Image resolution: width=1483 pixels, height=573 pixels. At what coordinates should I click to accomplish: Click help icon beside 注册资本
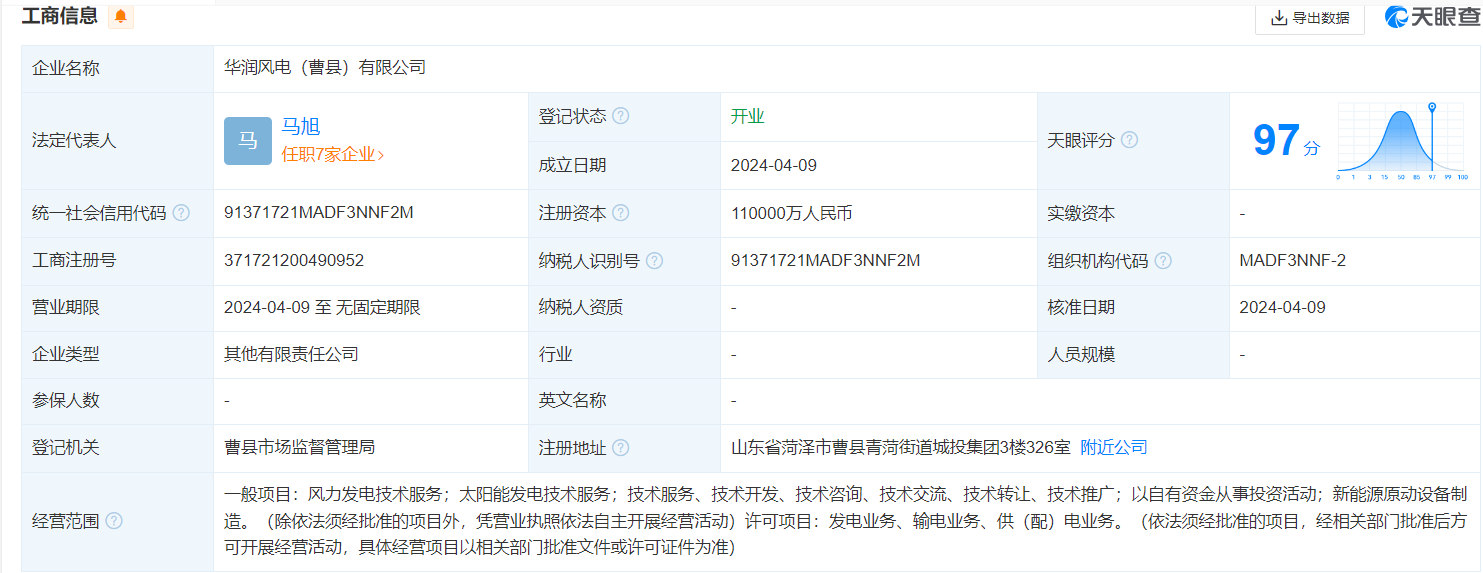[621, 213]
